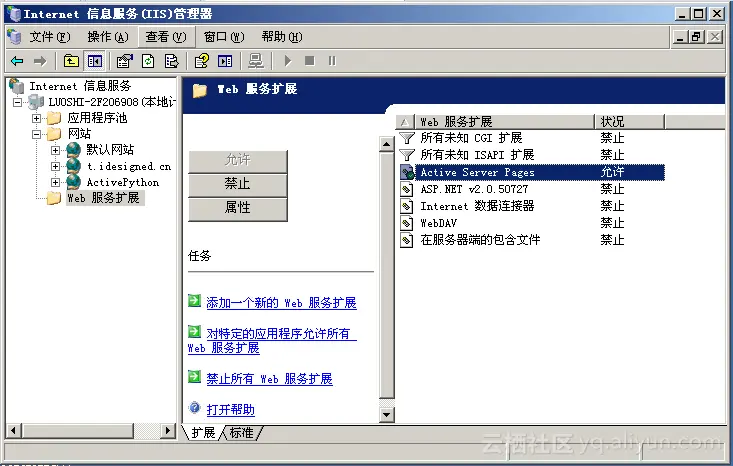The image size is (733, 466).
Task: Click the 所有未知 ISAPI 扩展 filter icon
Action: [407, 155]
